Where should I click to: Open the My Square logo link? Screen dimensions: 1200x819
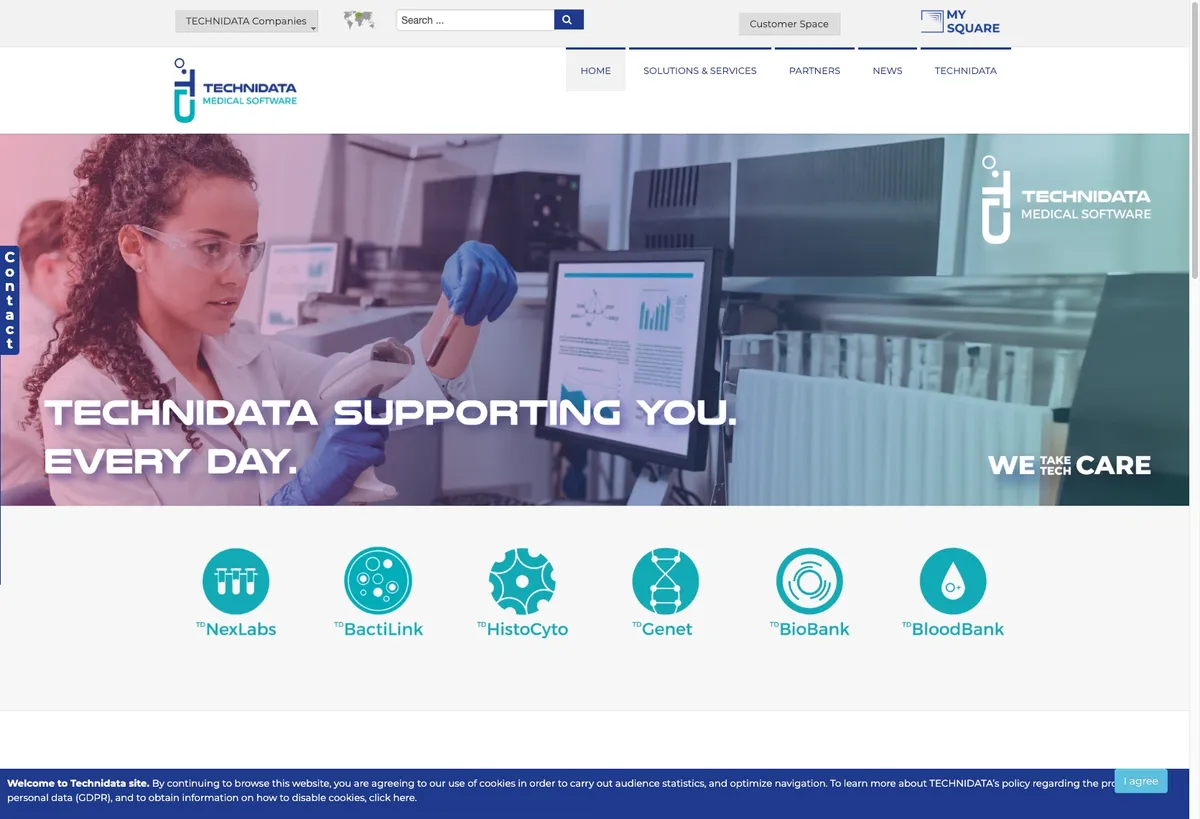pos(960,22)
